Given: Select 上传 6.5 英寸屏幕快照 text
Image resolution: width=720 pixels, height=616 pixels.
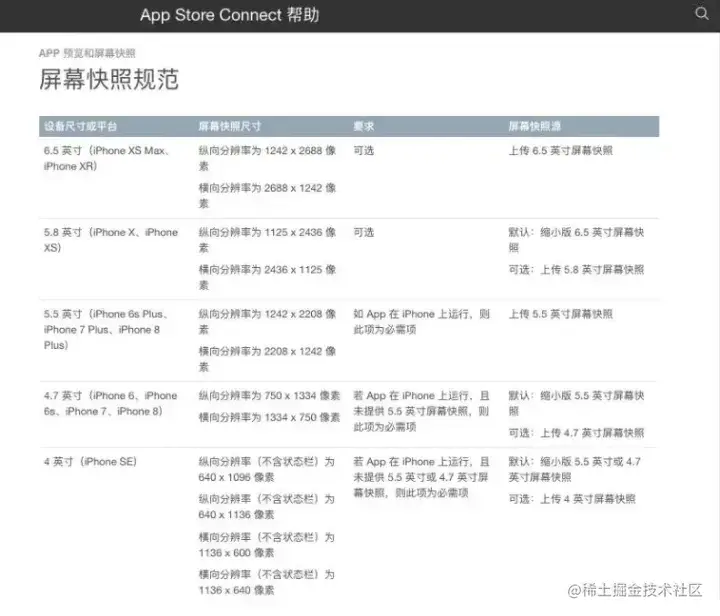Looking at the screenshot, I should (561, 151).
